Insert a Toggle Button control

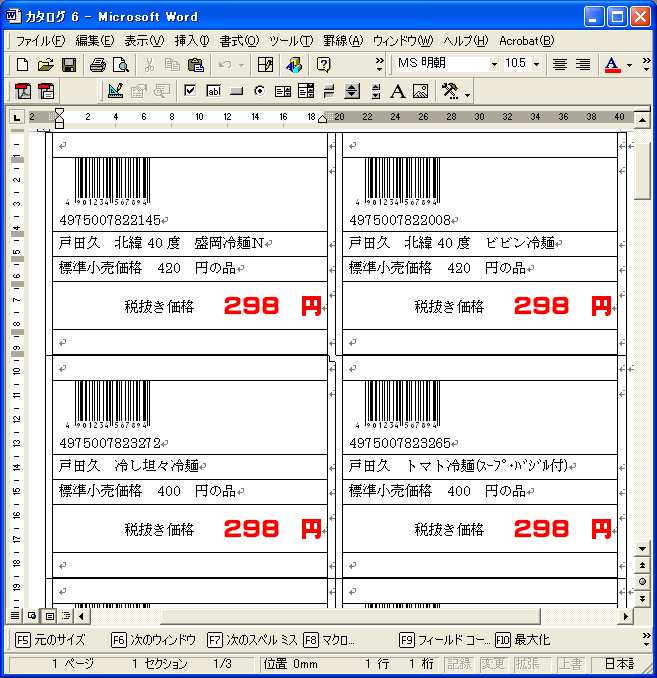click(329, 91)
